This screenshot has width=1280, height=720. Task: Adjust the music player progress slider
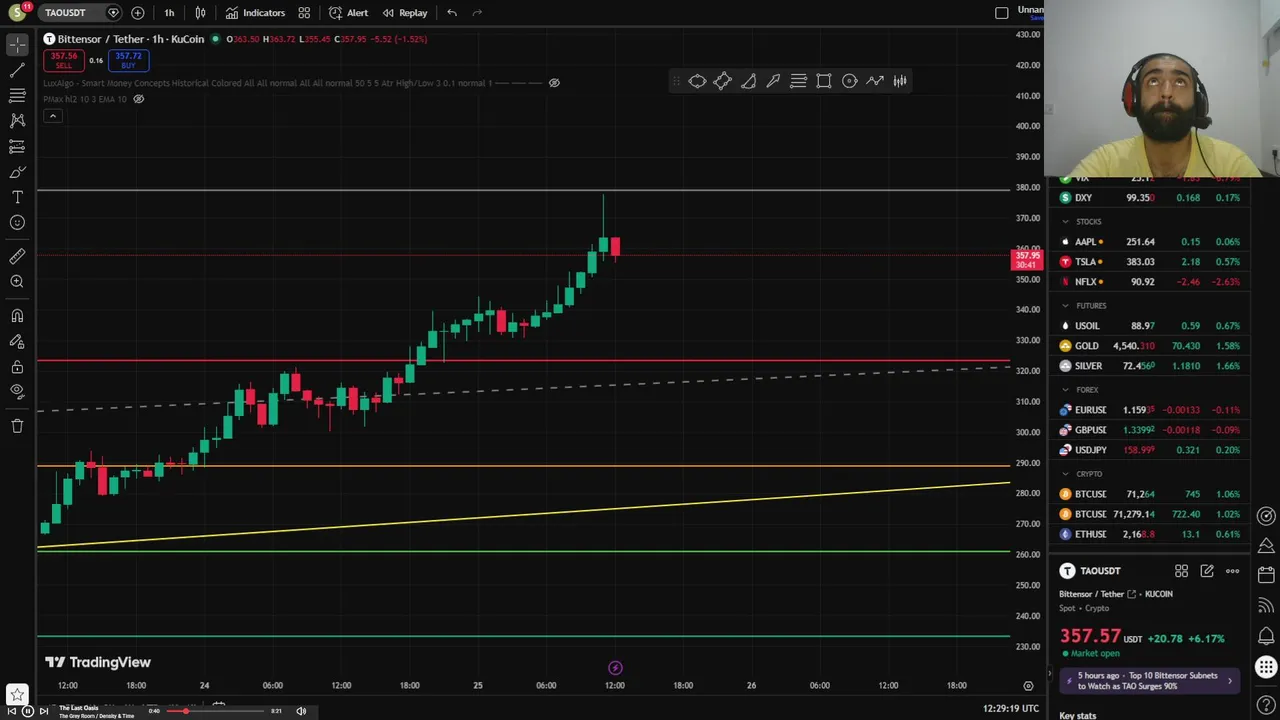215,711
